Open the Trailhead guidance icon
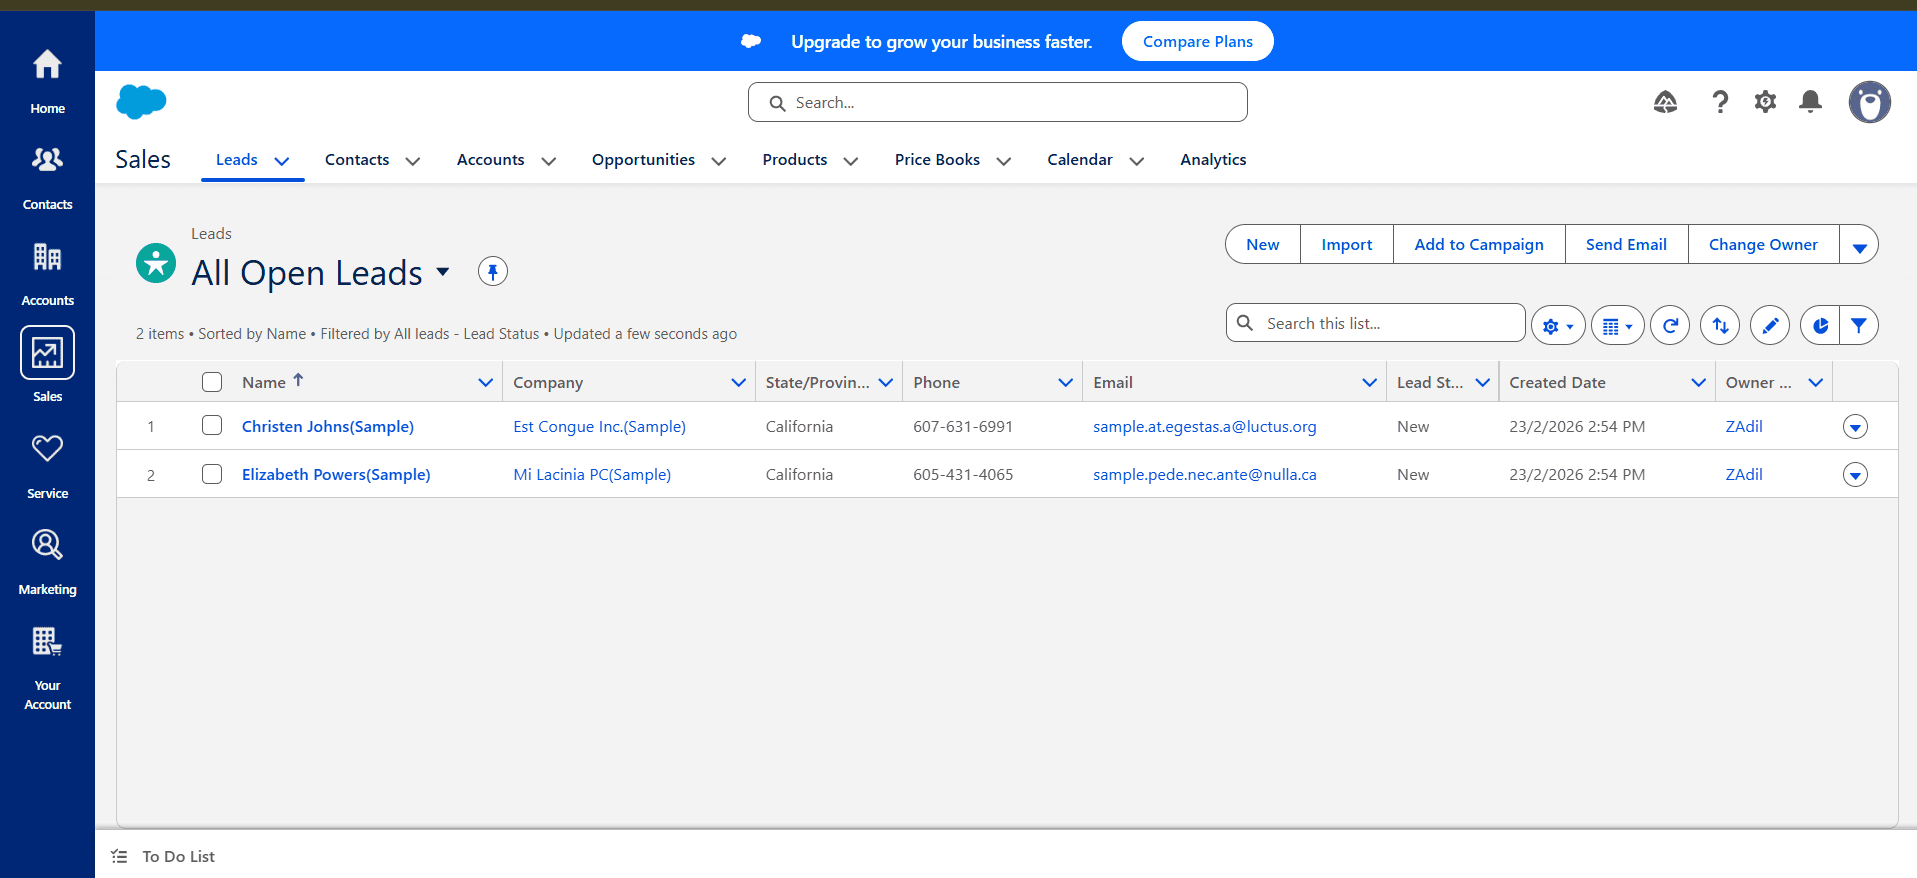This screenshot has height=878, width=1917. click(x=1665, y=102)
